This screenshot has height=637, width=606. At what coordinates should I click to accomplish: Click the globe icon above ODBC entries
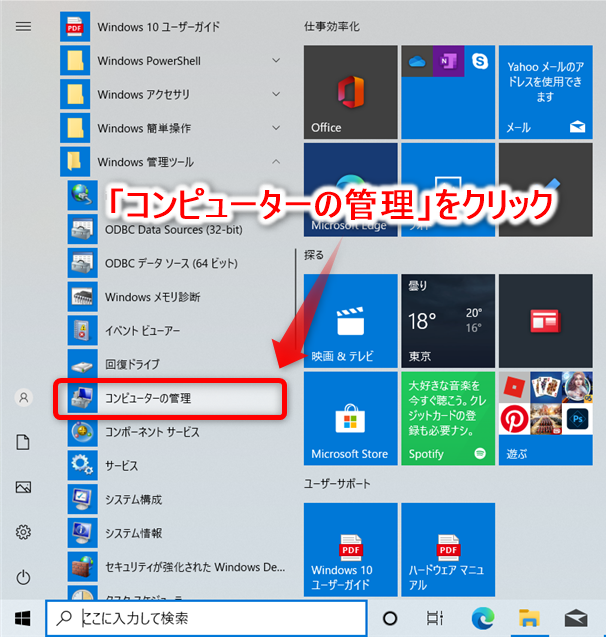(82, 195)
